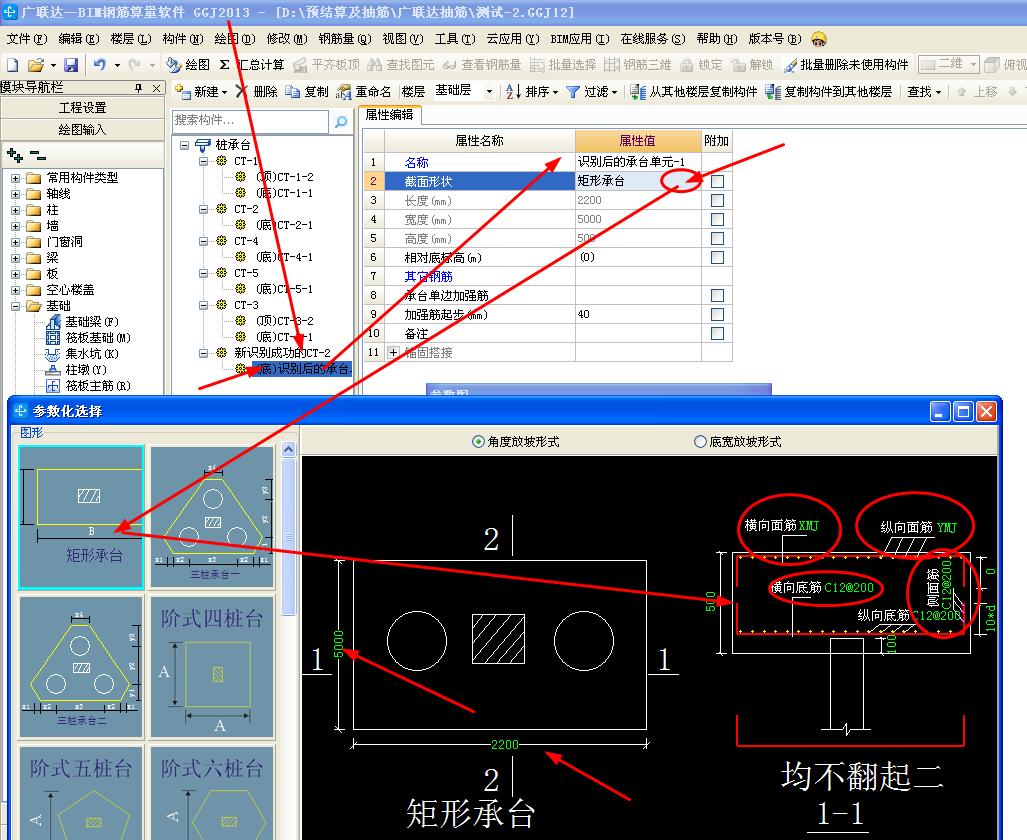Click the 绘图输入 panel button
This screenshot has width=1027, height=840.
pyautogui.click(x=83, y=130)
